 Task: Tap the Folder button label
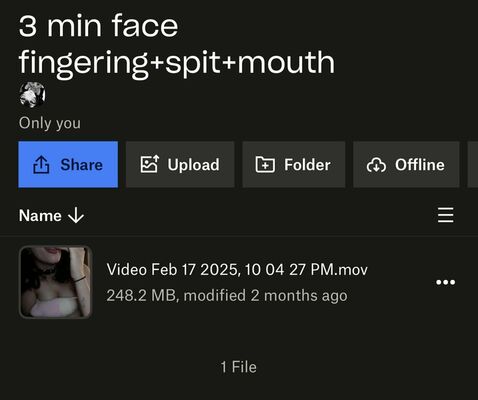point(307,165)
